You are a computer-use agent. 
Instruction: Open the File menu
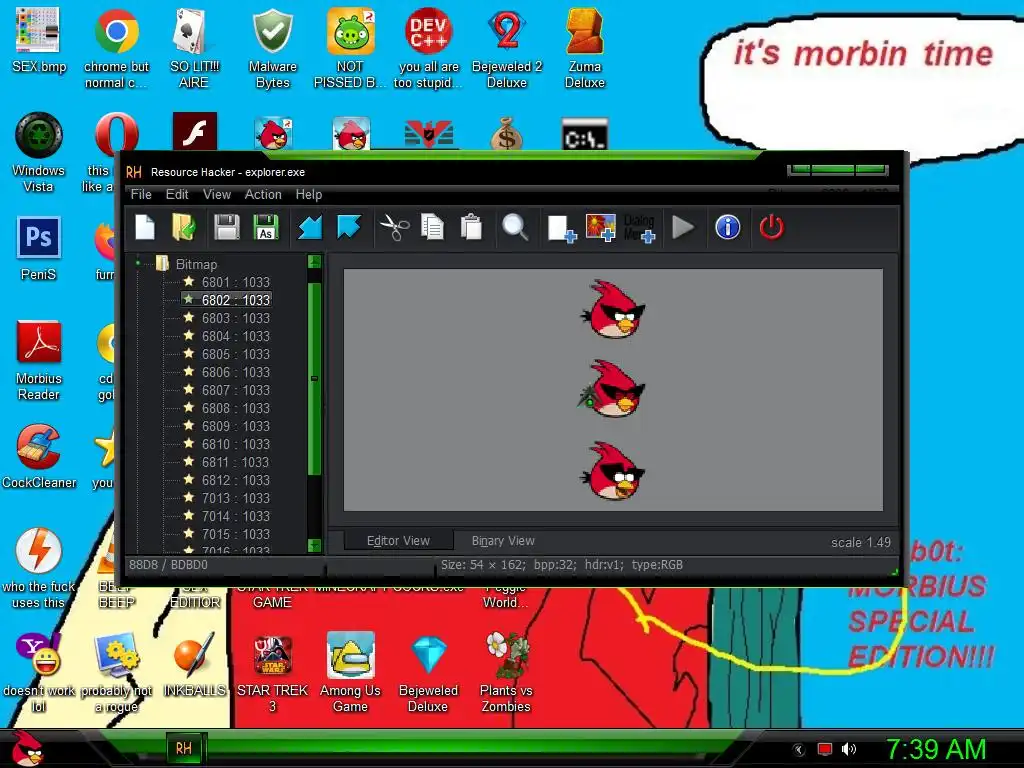[141, 195]
